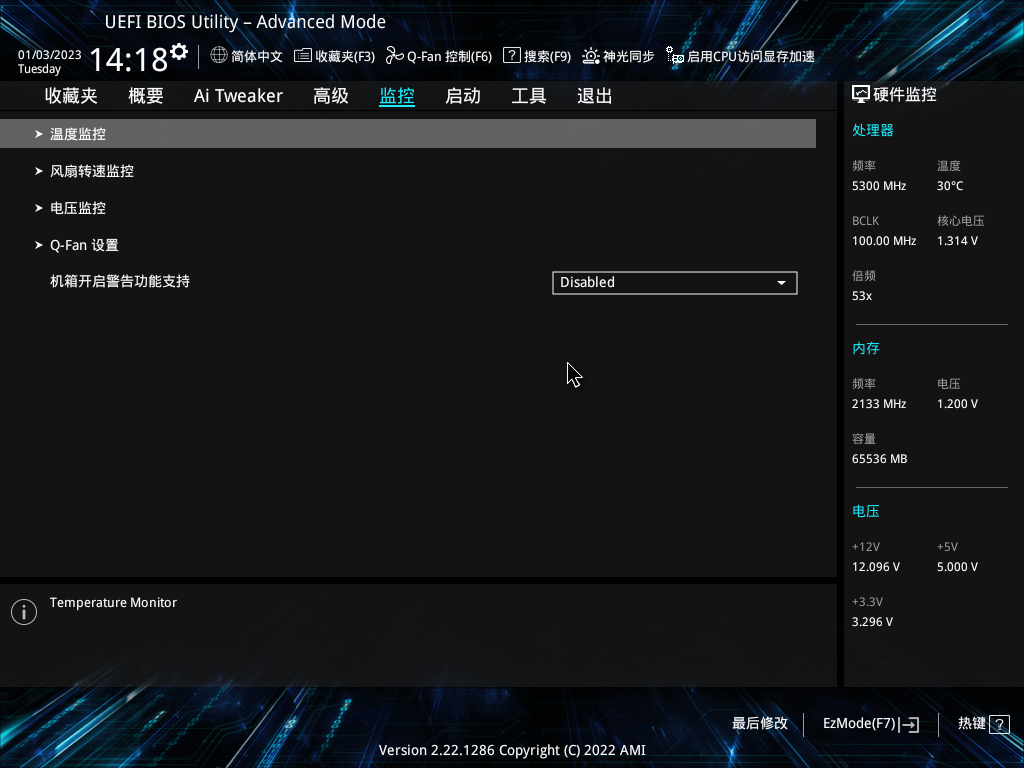Click the Resizable BAR icon
Screen dimensions: 1024x768
[675, 56]
